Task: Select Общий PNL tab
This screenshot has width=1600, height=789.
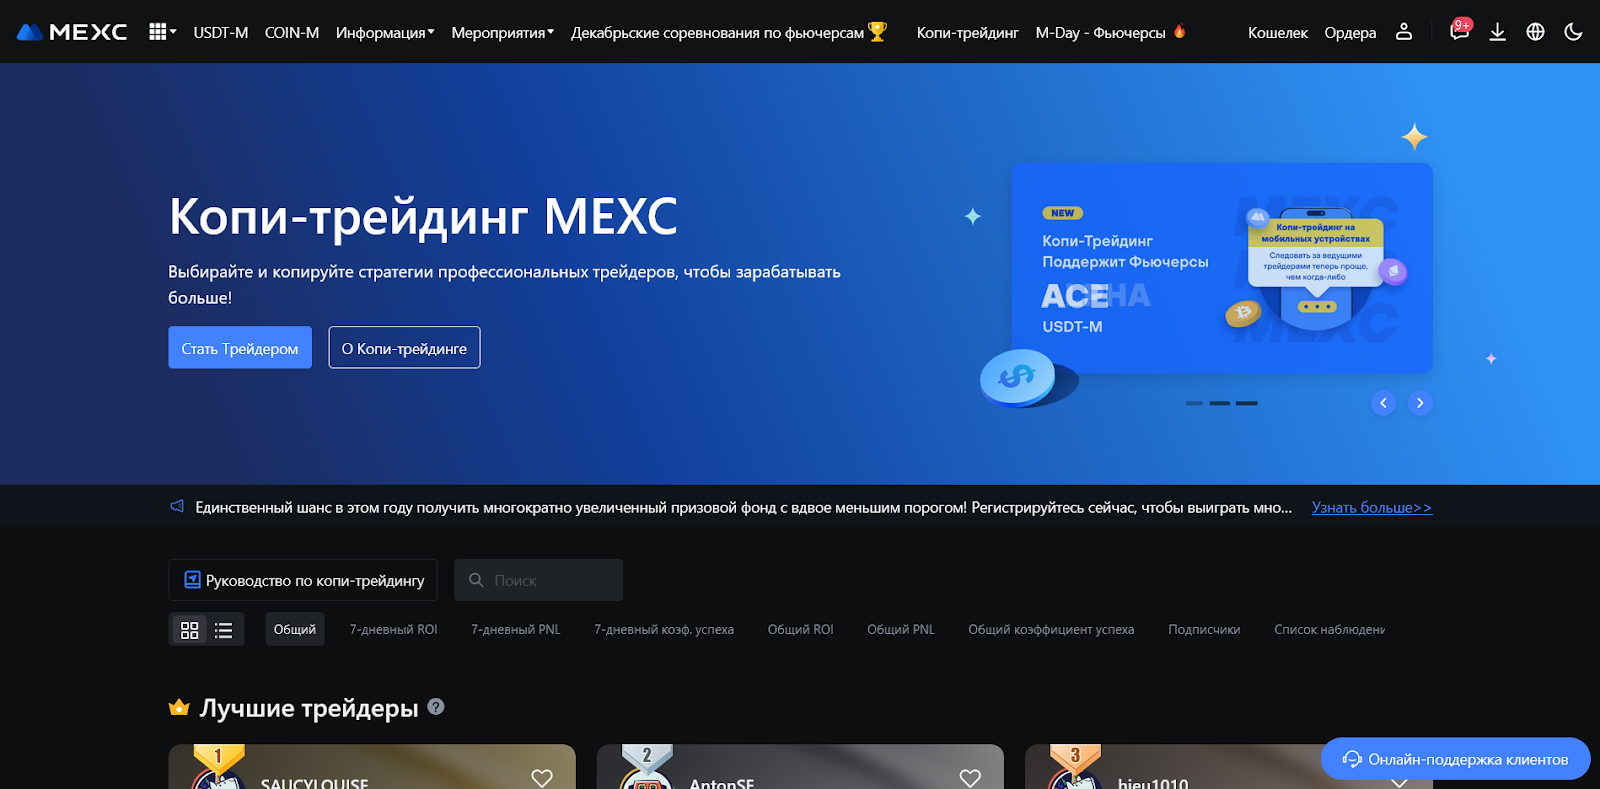Action: pos(901,630)
